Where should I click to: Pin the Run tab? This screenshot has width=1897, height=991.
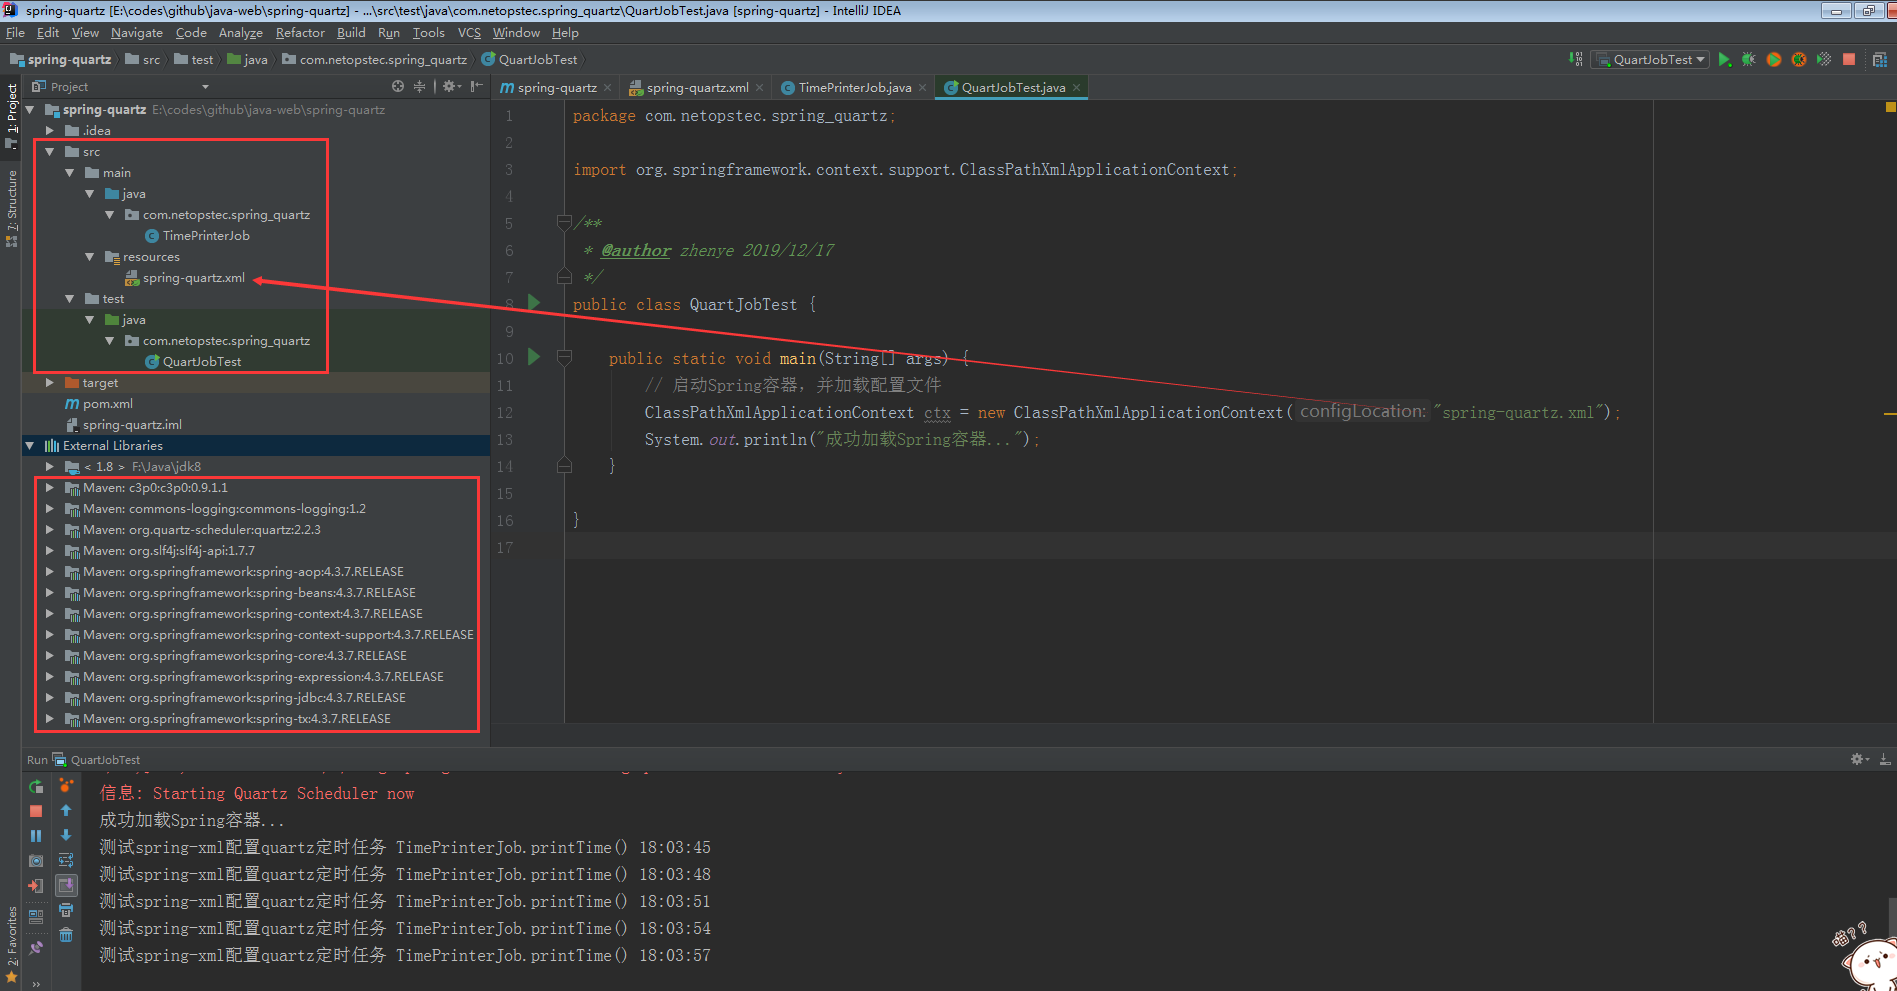point(36,946)
